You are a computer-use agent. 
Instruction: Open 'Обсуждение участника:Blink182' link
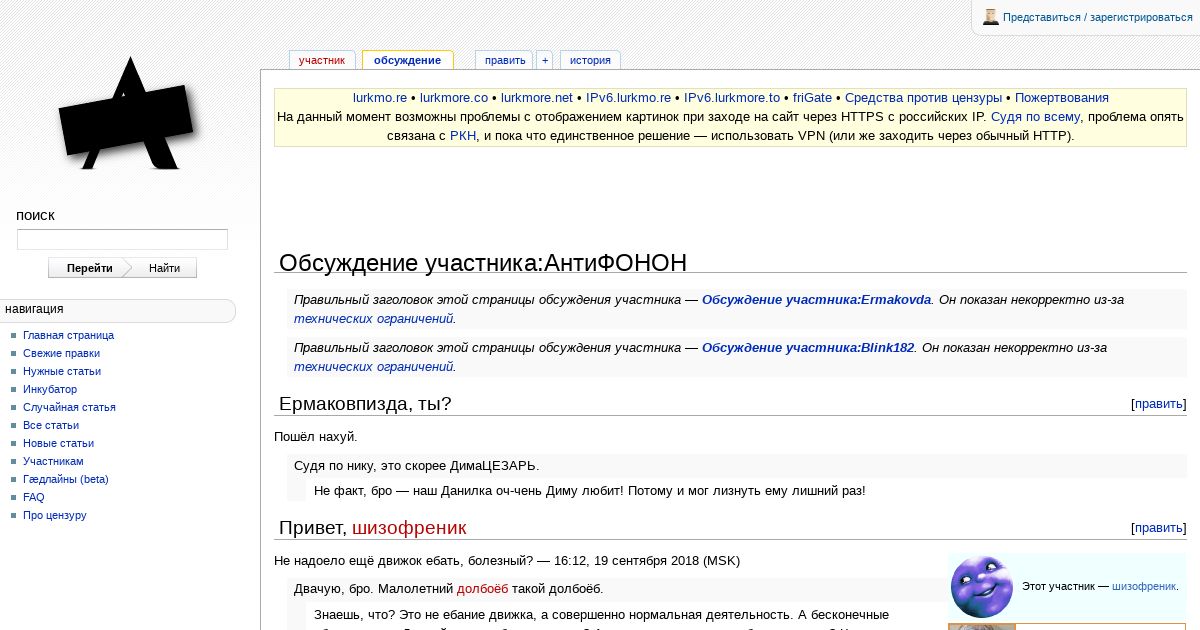click(x=808, y=347)
